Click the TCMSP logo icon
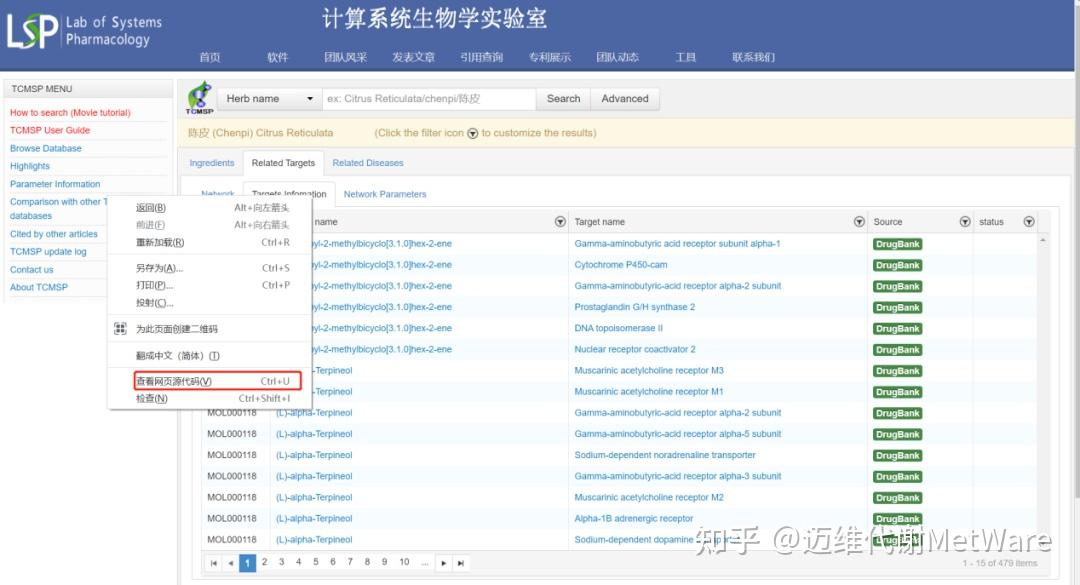Image resolution: width=1080 pixels, height=585 pixels. (x=199, y=98)
